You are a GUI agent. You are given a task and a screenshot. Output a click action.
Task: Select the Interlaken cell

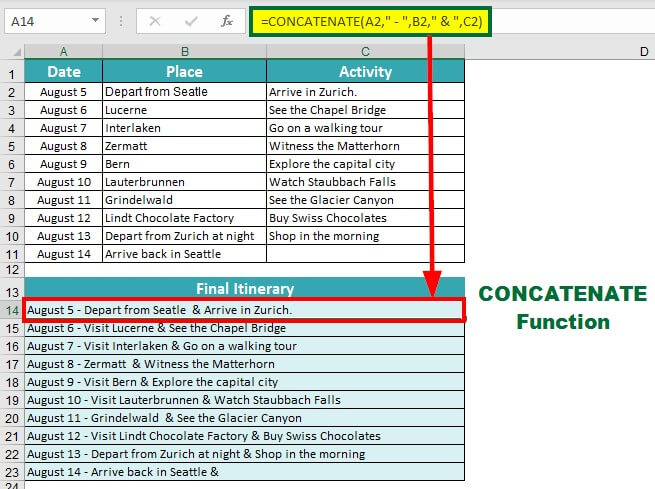tap(185, 128)
